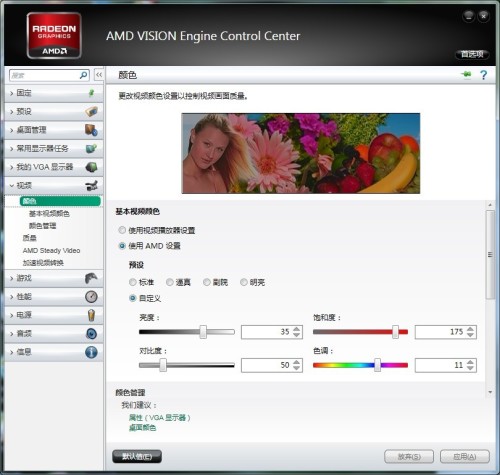Screen dimensions: 500x475
Task: Increase 饱和度 value with up arrow
Action: point(470,329)
